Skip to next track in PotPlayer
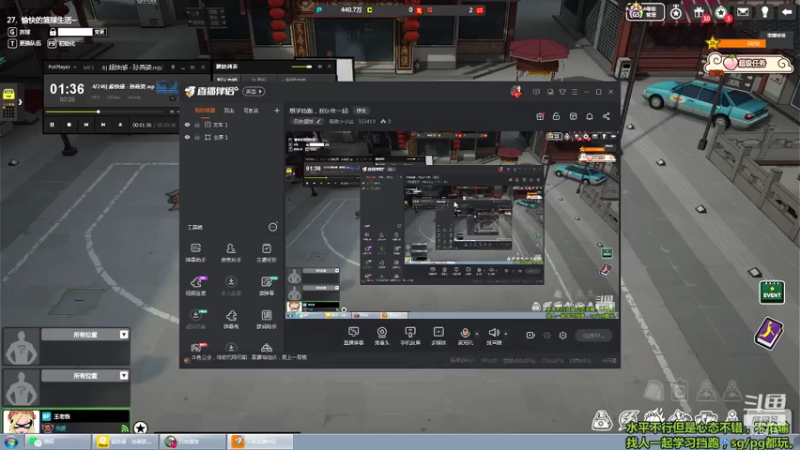This screenshot has width=800, height=450. tap(103, 125)
